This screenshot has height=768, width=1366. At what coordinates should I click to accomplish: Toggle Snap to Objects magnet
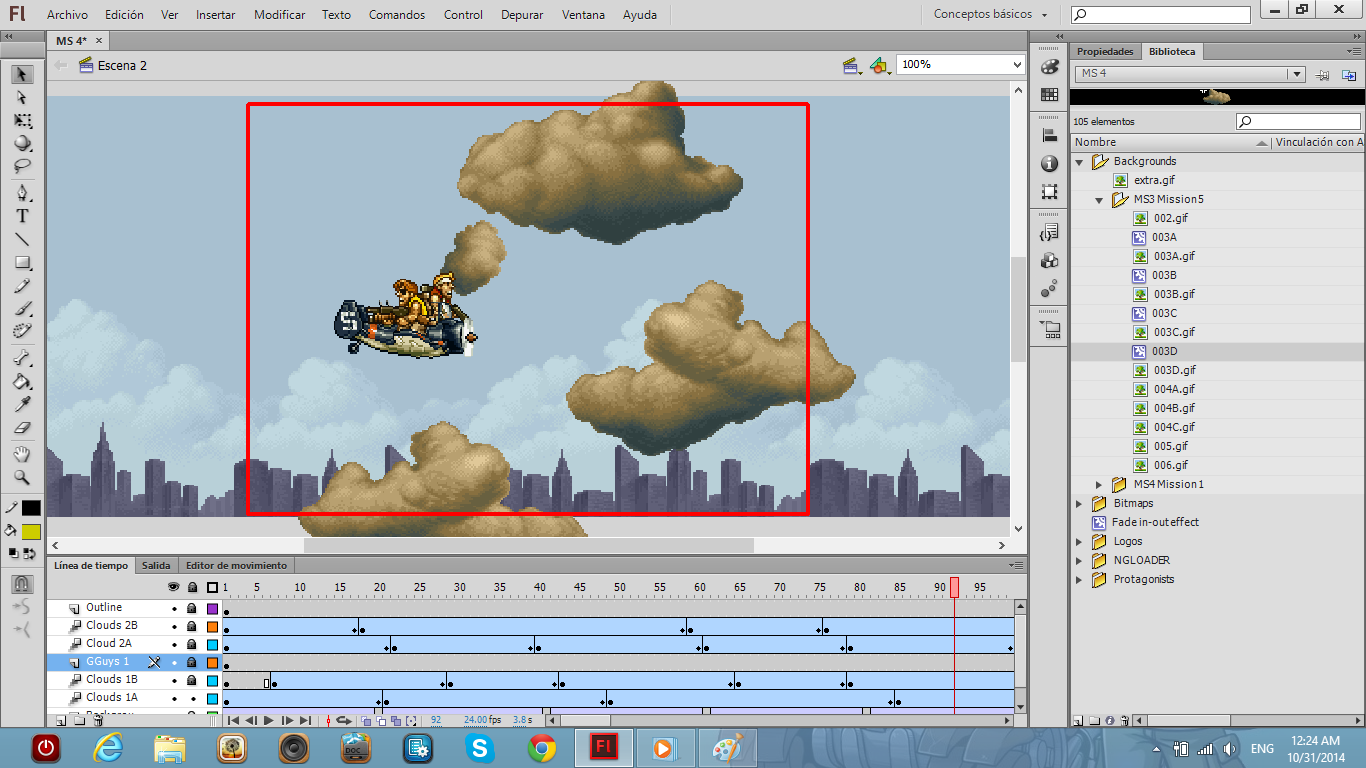tap(22, 583)
